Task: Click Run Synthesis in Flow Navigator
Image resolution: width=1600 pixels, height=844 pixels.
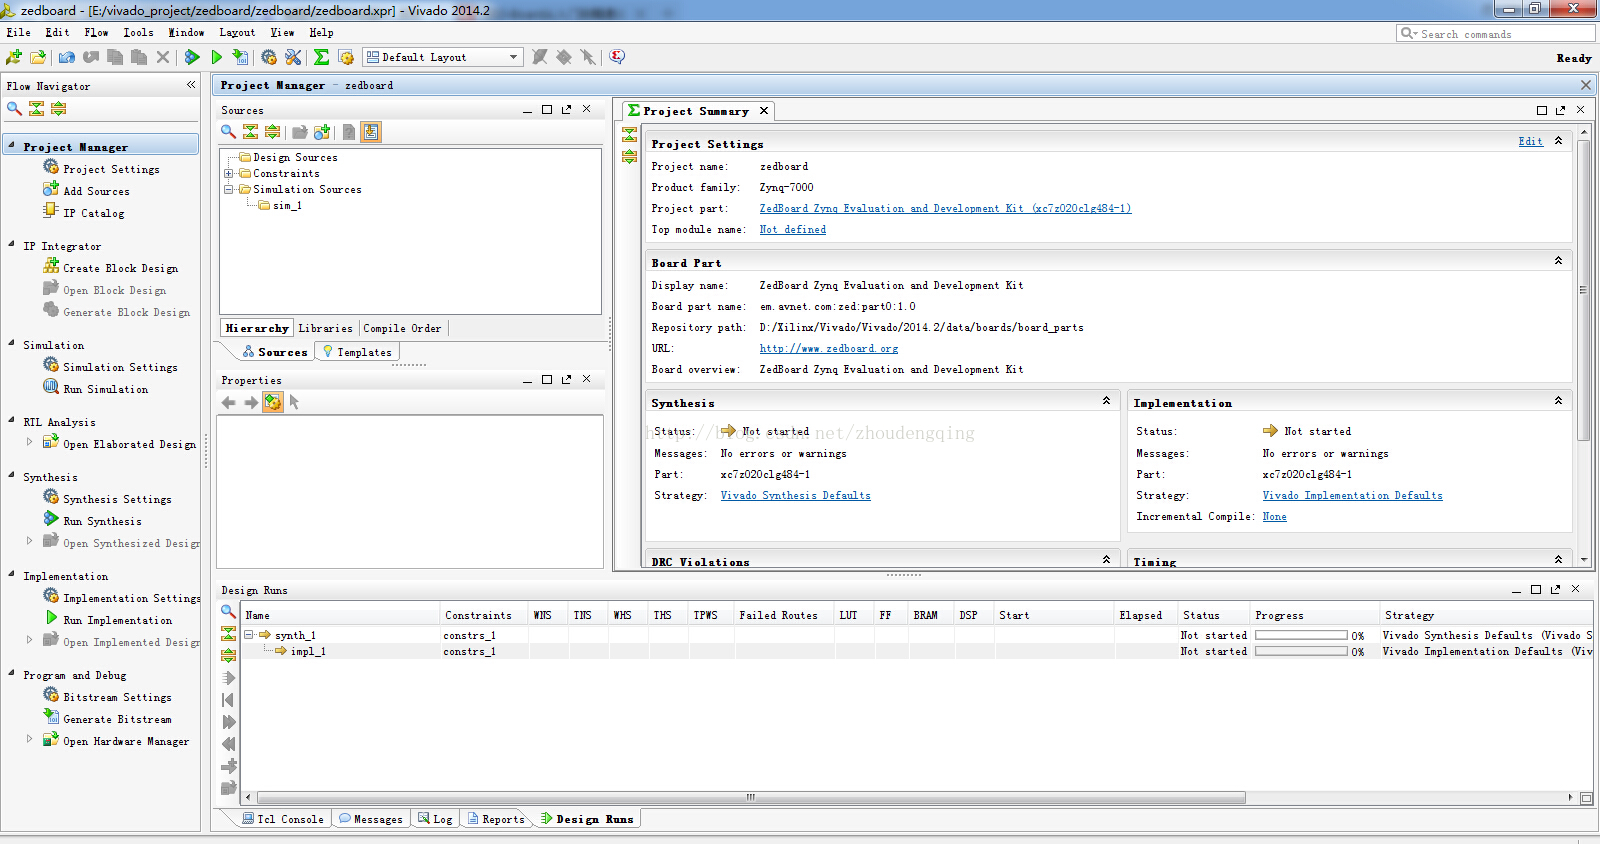Action: click(x=102, y=521)
